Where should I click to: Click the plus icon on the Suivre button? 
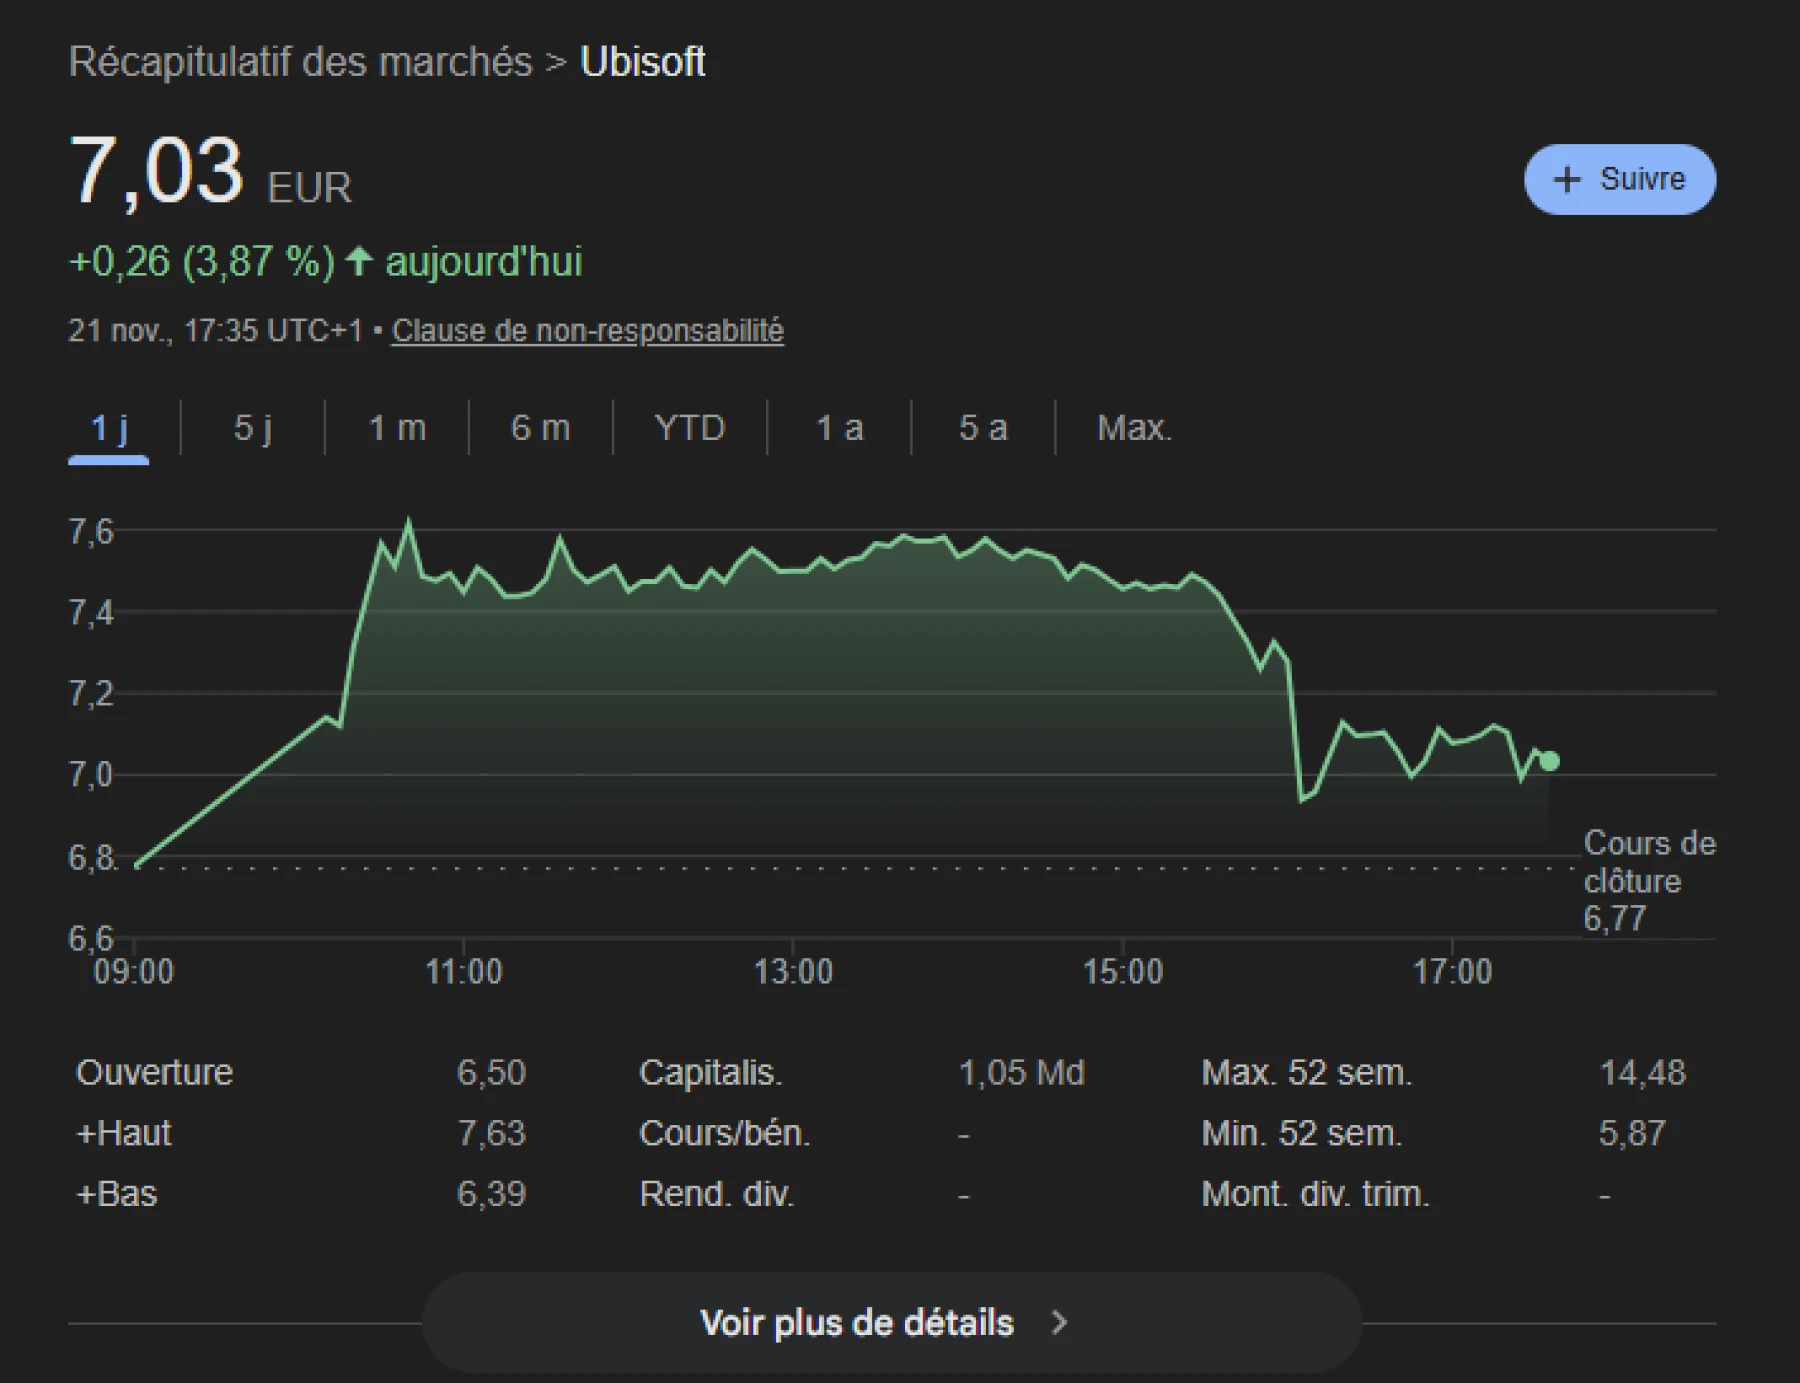[1568, 180]
